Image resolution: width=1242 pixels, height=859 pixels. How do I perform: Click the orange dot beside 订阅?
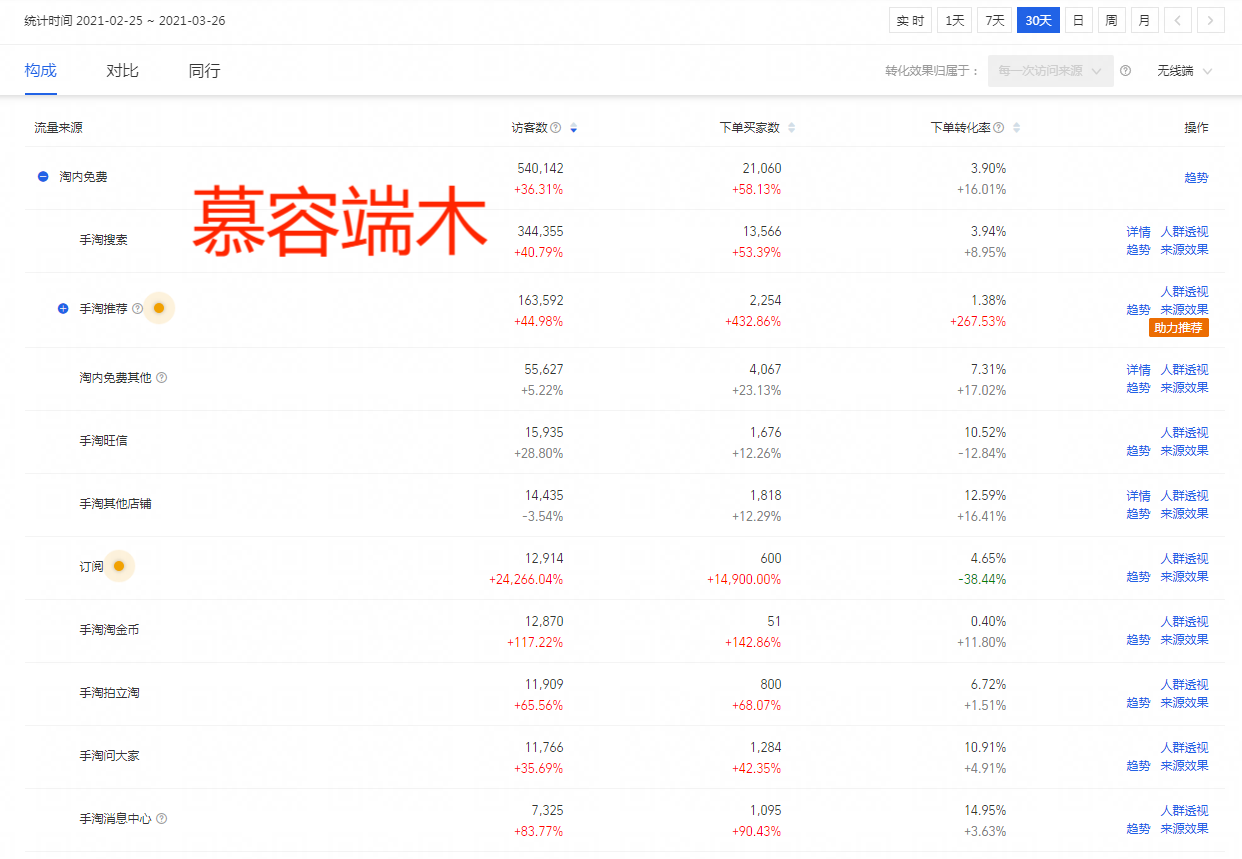click(x=119, y=567)
